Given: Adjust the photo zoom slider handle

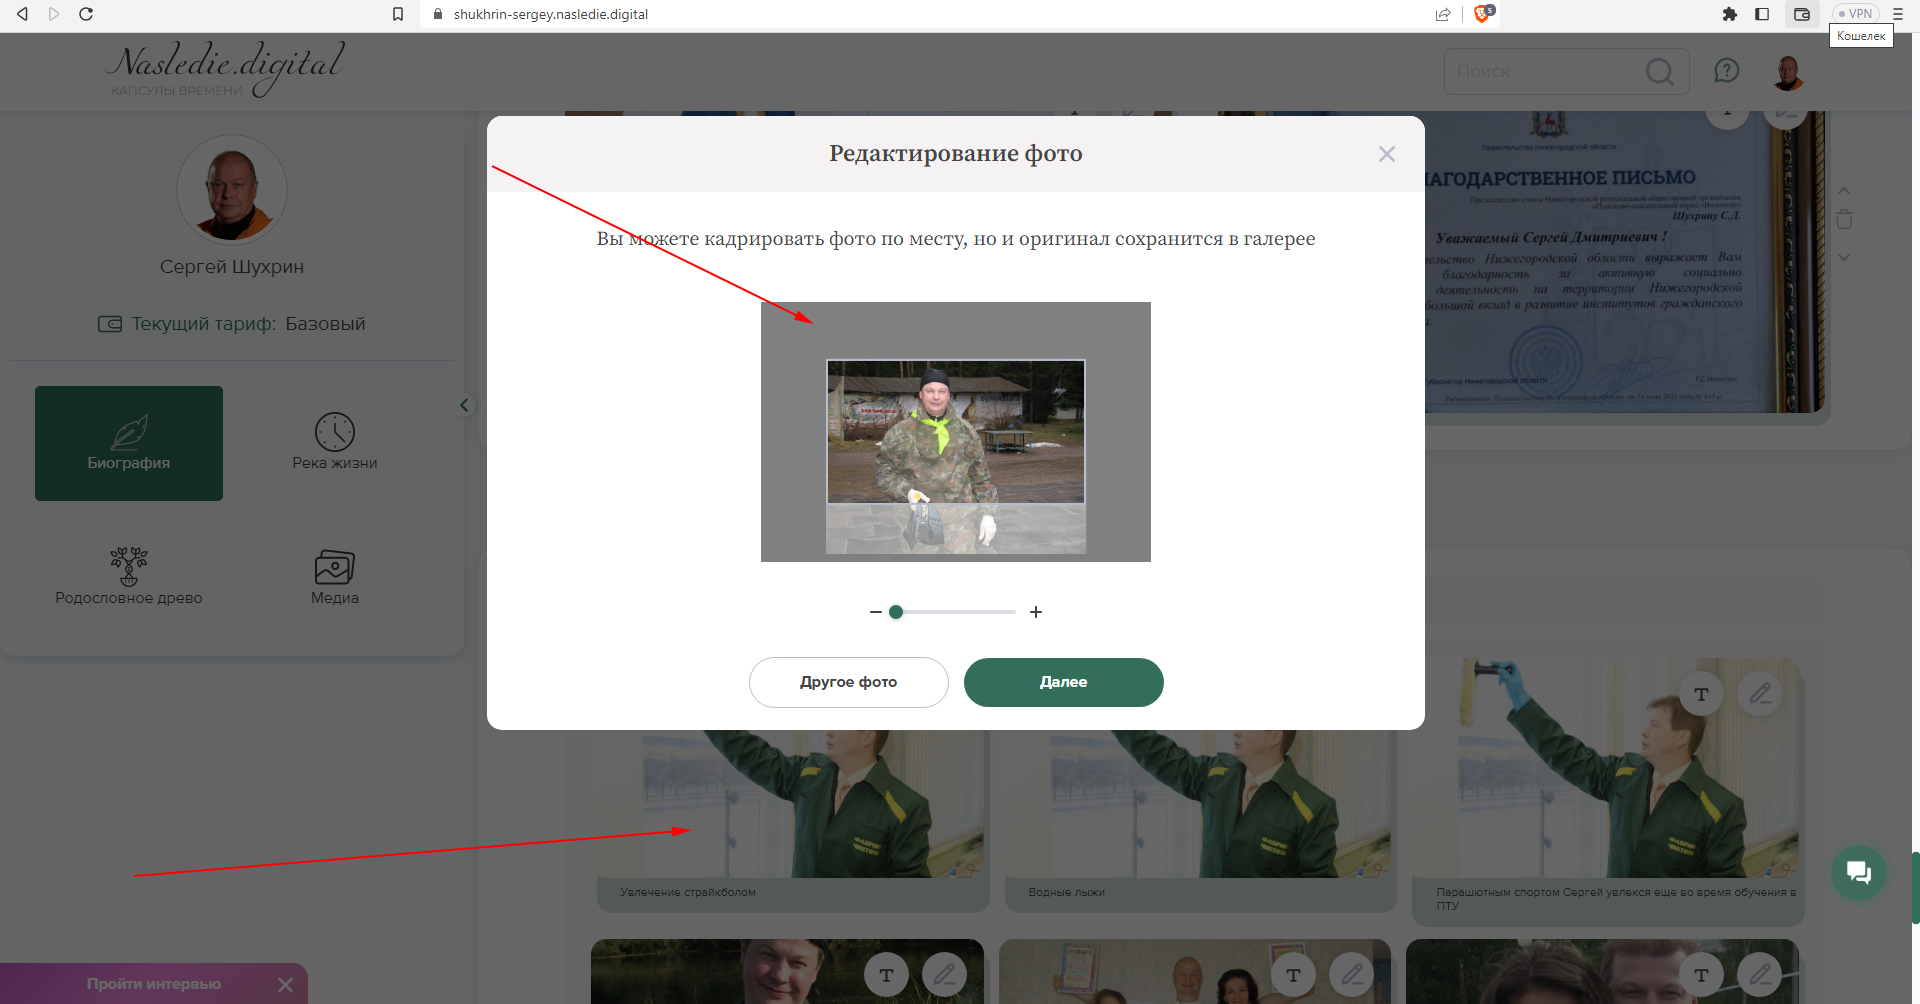Looking at the screenshot, I should tap(896, 612).
